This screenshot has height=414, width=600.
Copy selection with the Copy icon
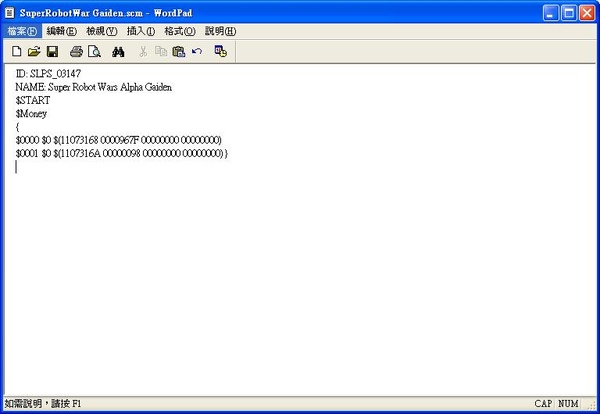[161, 51]
